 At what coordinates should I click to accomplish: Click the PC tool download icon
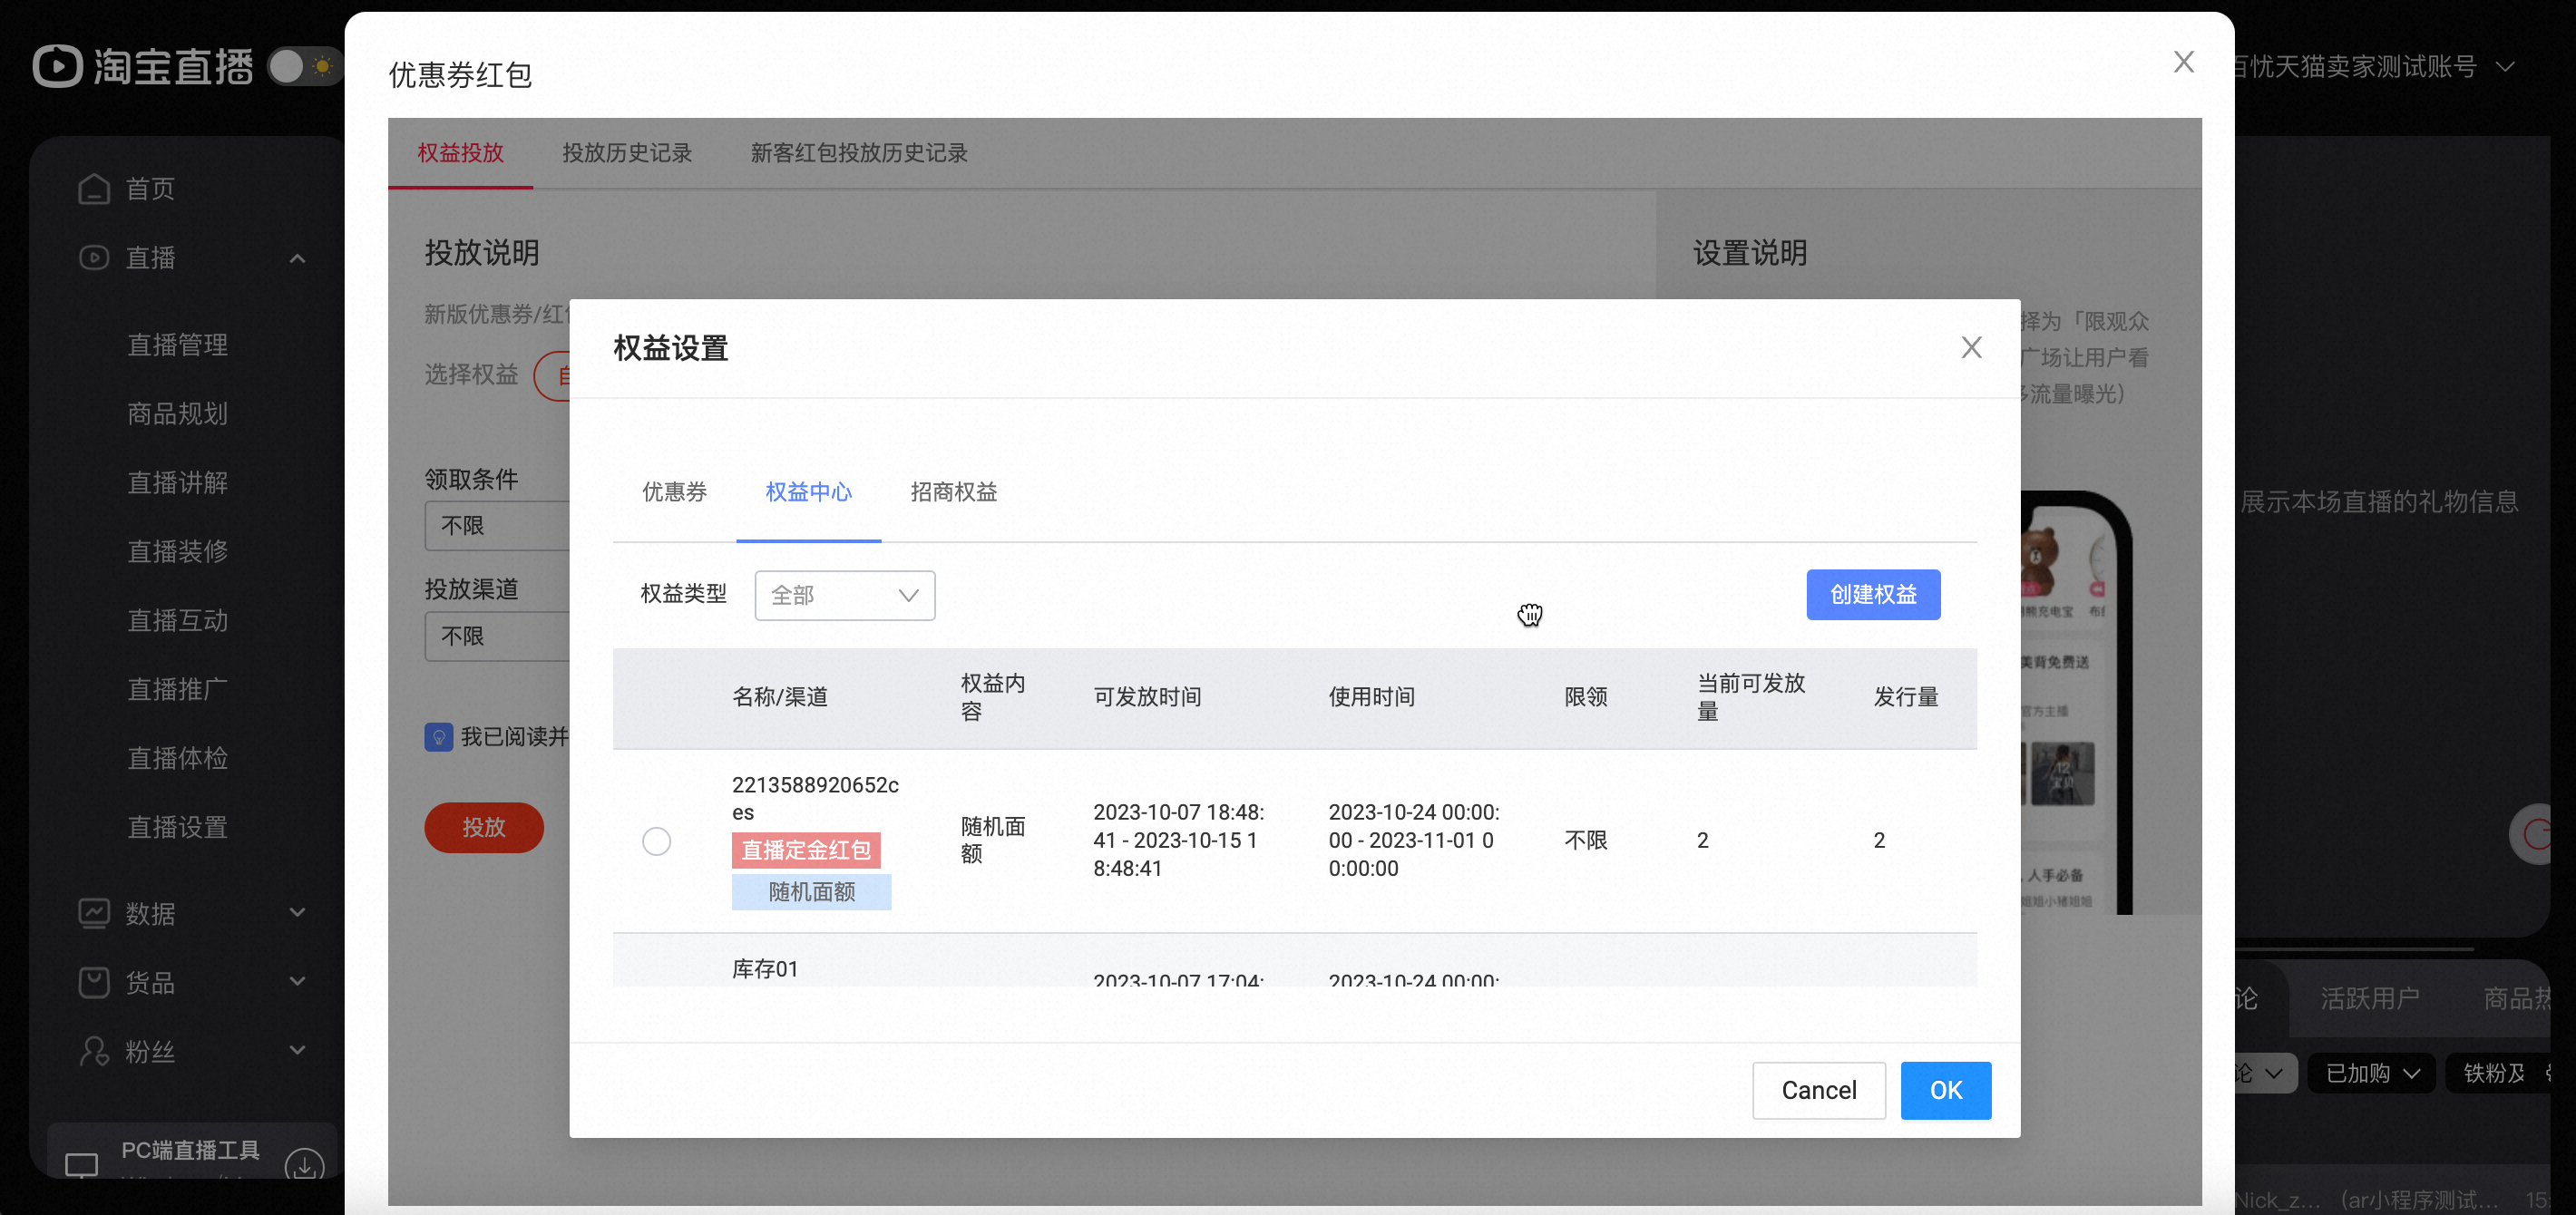pyautogui.click(x=304, y=1165)
